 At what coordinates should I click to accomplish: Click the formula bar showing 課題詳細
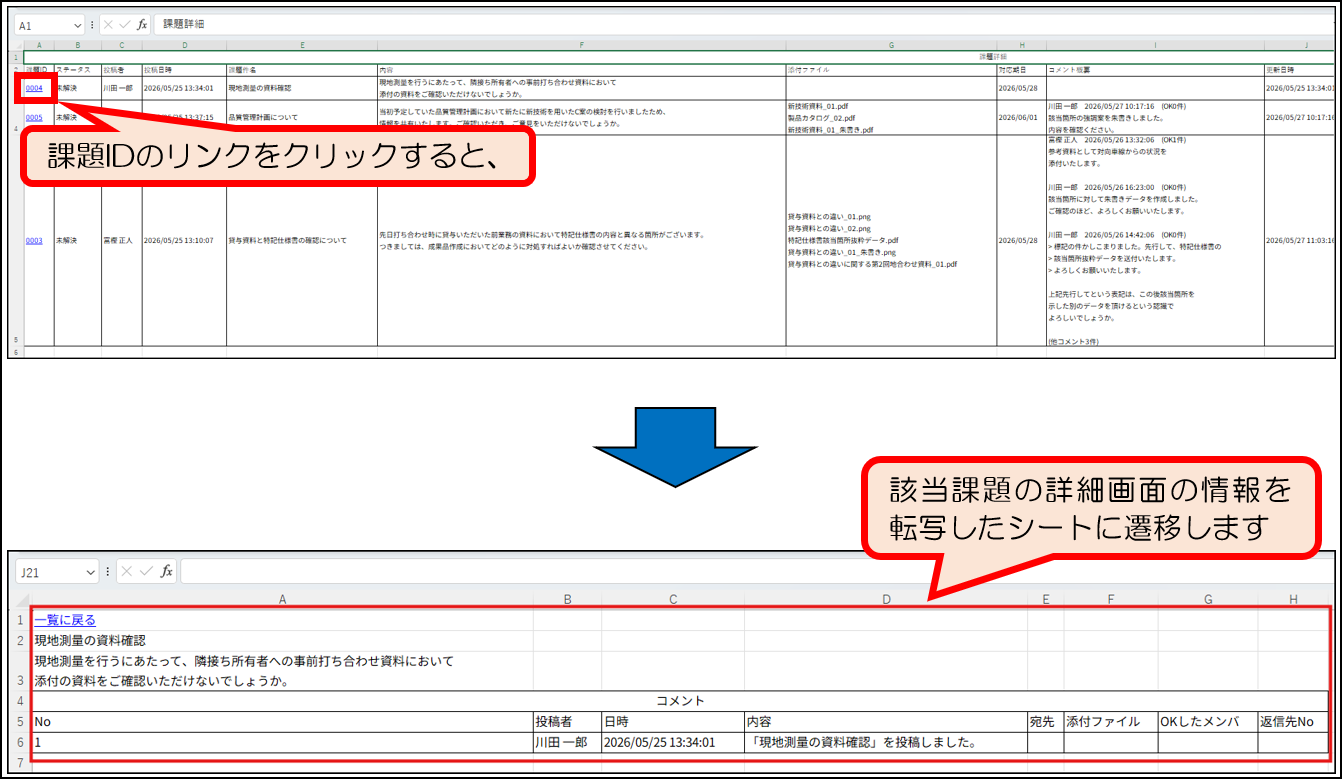744,24
